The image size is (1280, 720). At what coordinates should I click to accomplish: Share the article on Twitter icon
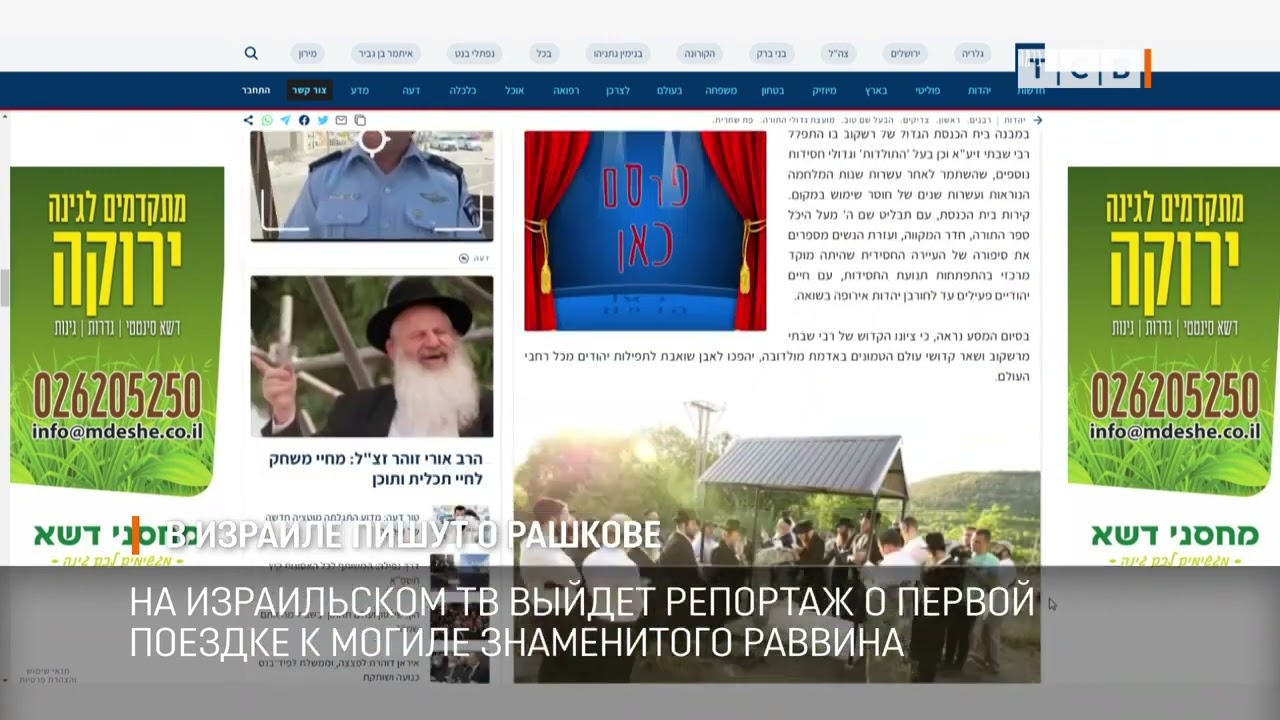click(323, 120)
